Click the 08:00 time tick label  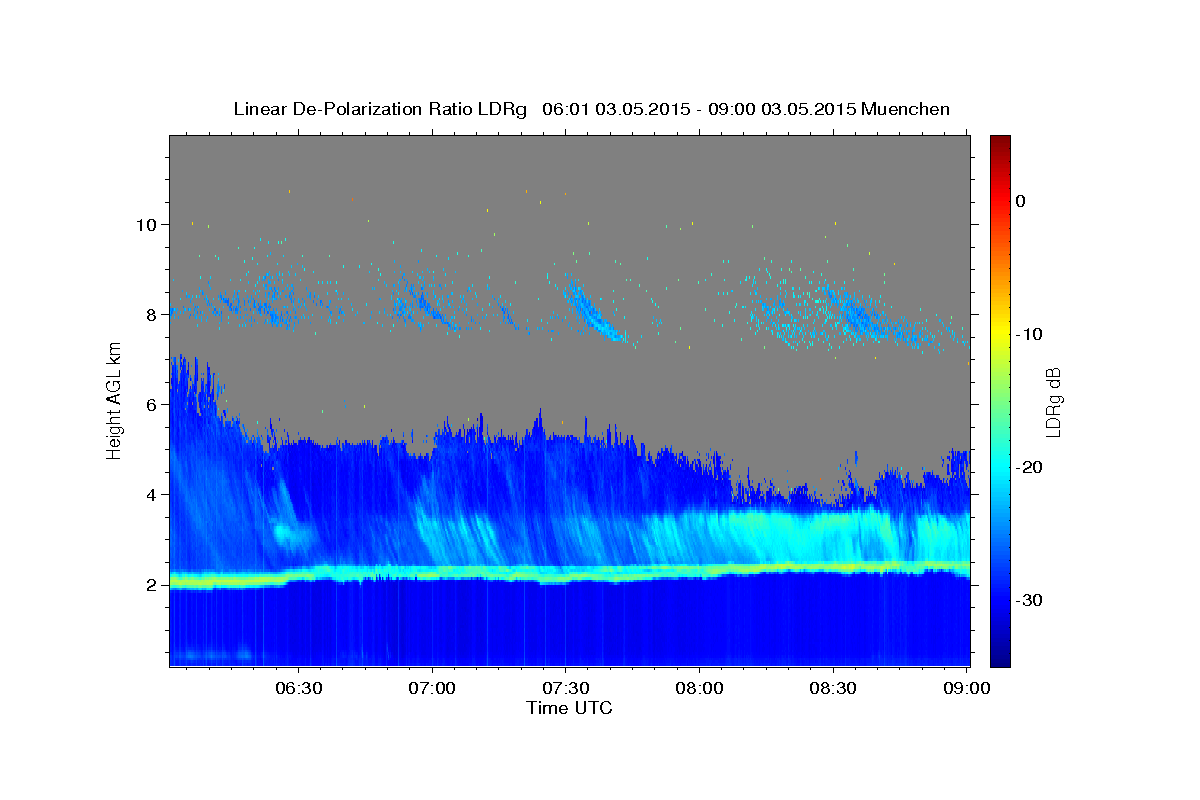point(699,689)
